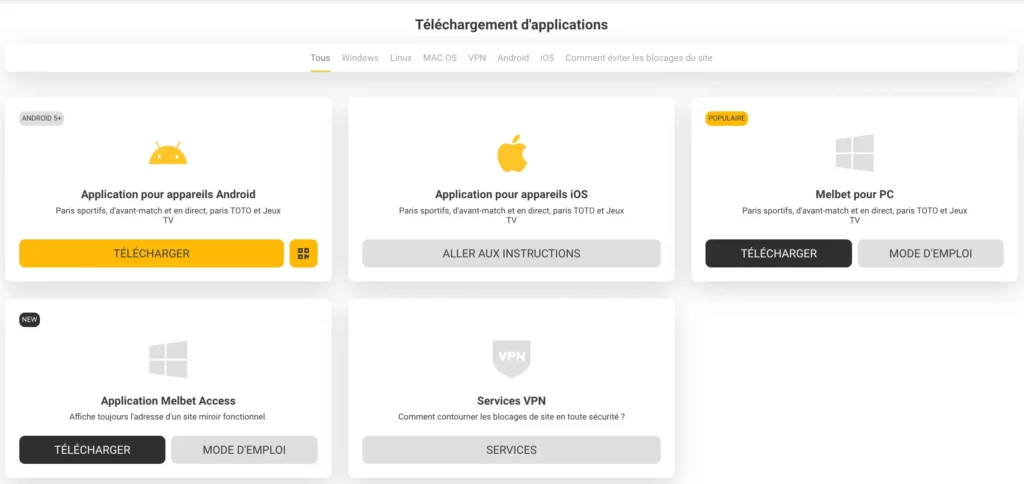Image resolution: width=1024 pixels, height=484 pixels.
Task: Click the Téléchargement d'applications heading
Action: [x=511, y=25]
